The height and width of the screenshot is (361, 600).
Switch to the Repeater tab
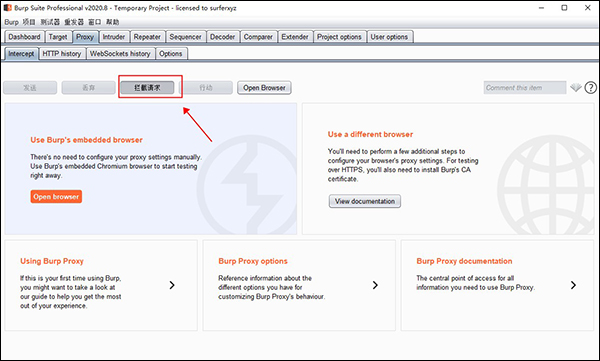point(147,37)
